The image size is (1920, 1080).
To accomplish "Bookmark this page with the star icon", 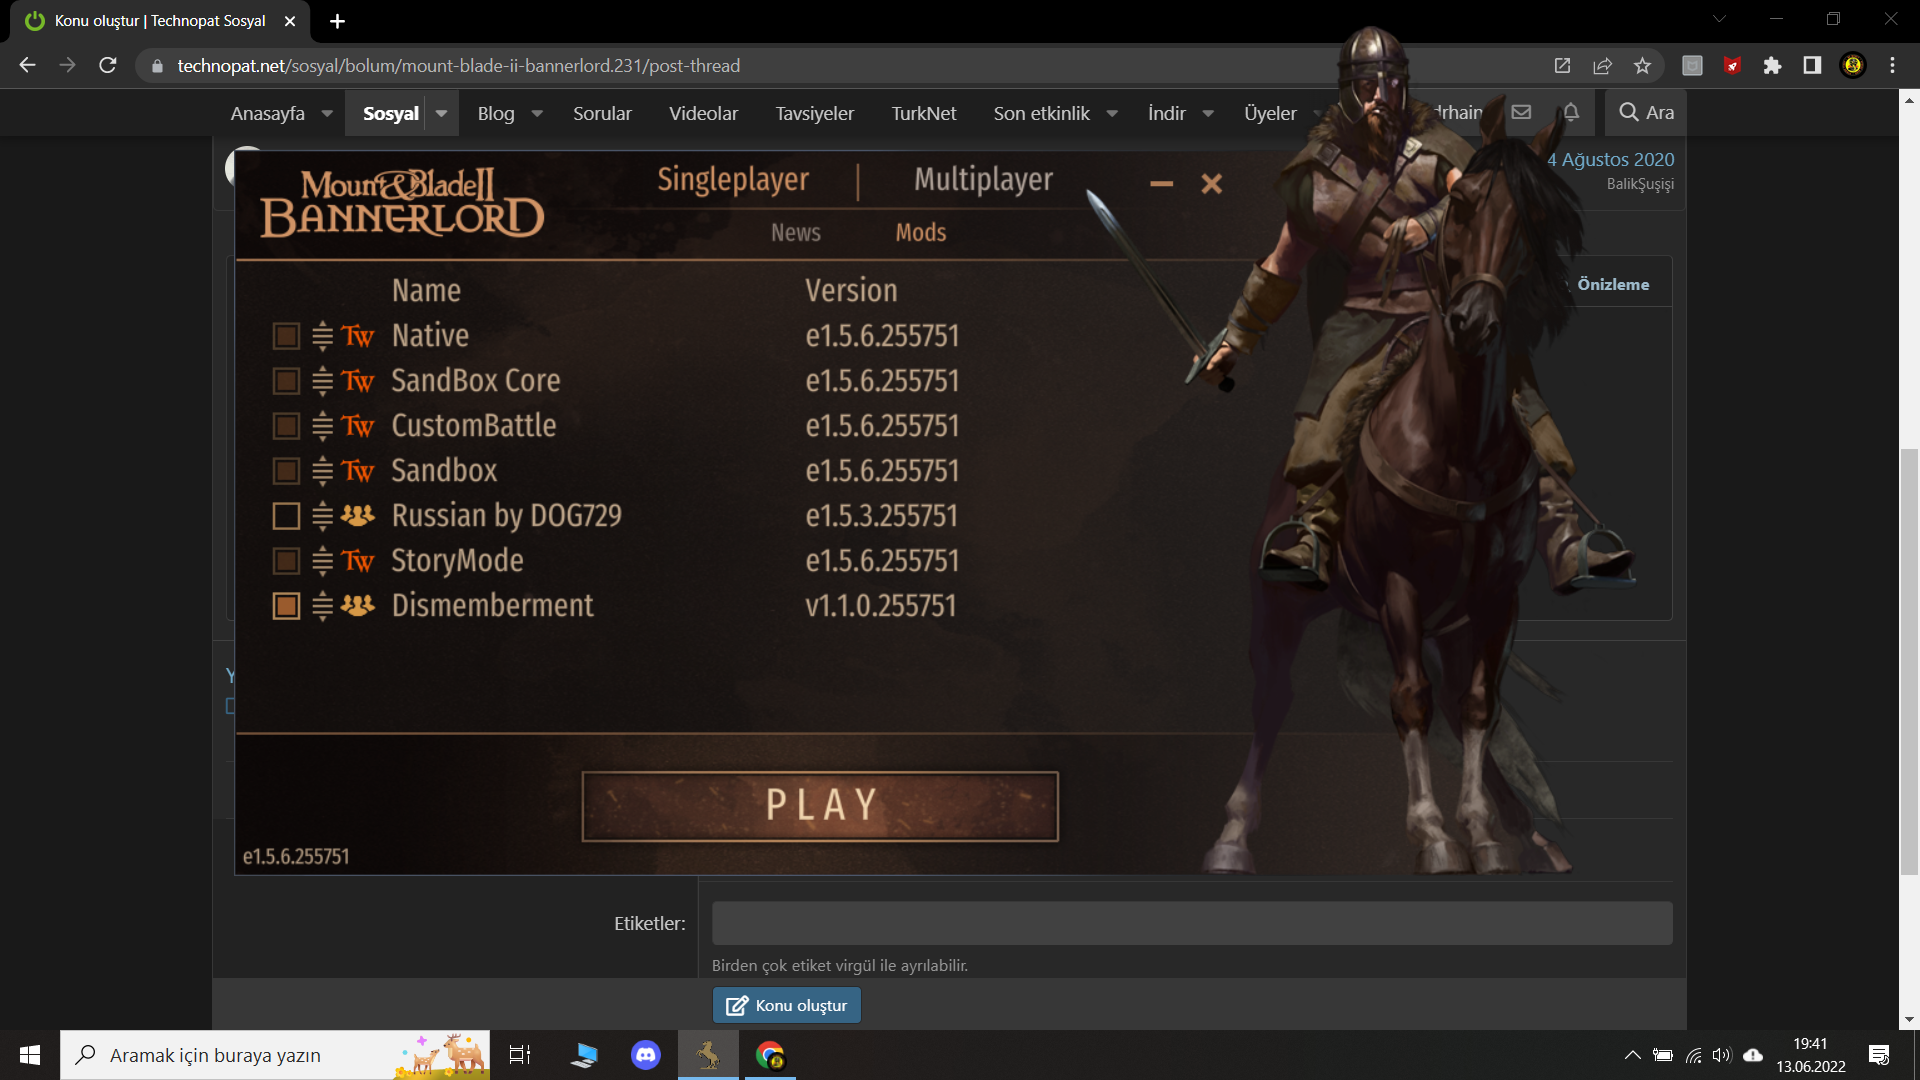I will coord(1642,66).
